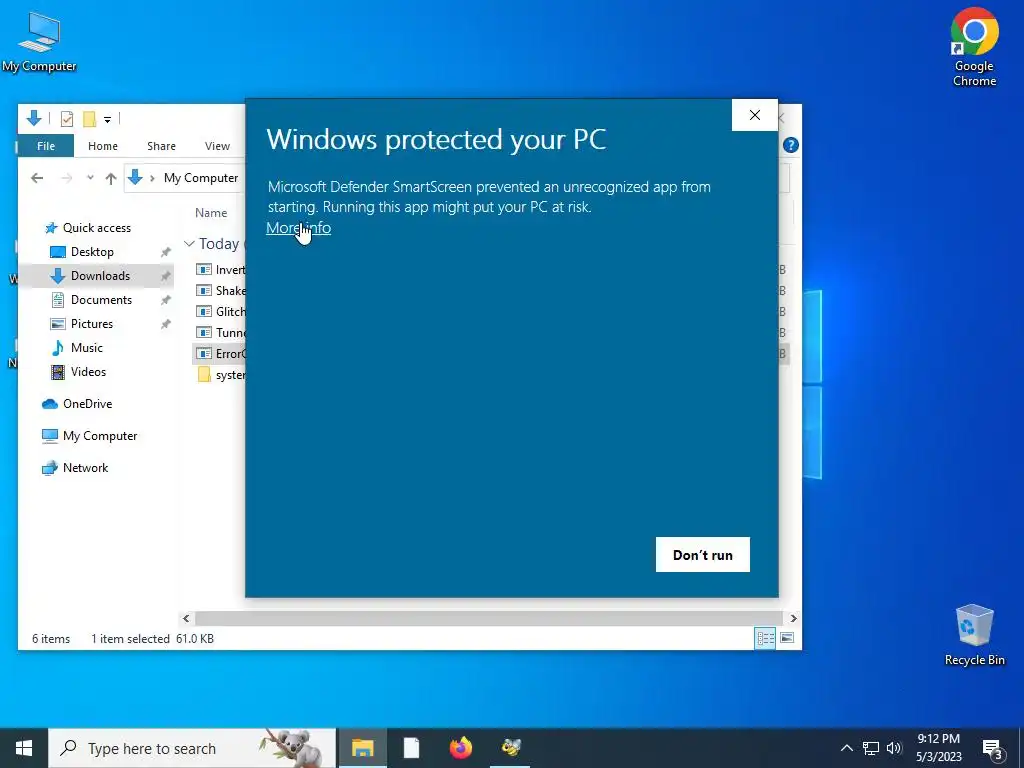Select Documents in navigation pane
The width and height of the screenshot is (1024, 768).
tap(101, 300)
